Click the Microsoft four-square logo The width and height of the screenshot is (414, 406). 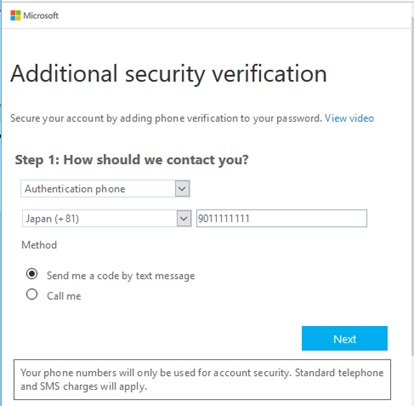click(15, 15)
